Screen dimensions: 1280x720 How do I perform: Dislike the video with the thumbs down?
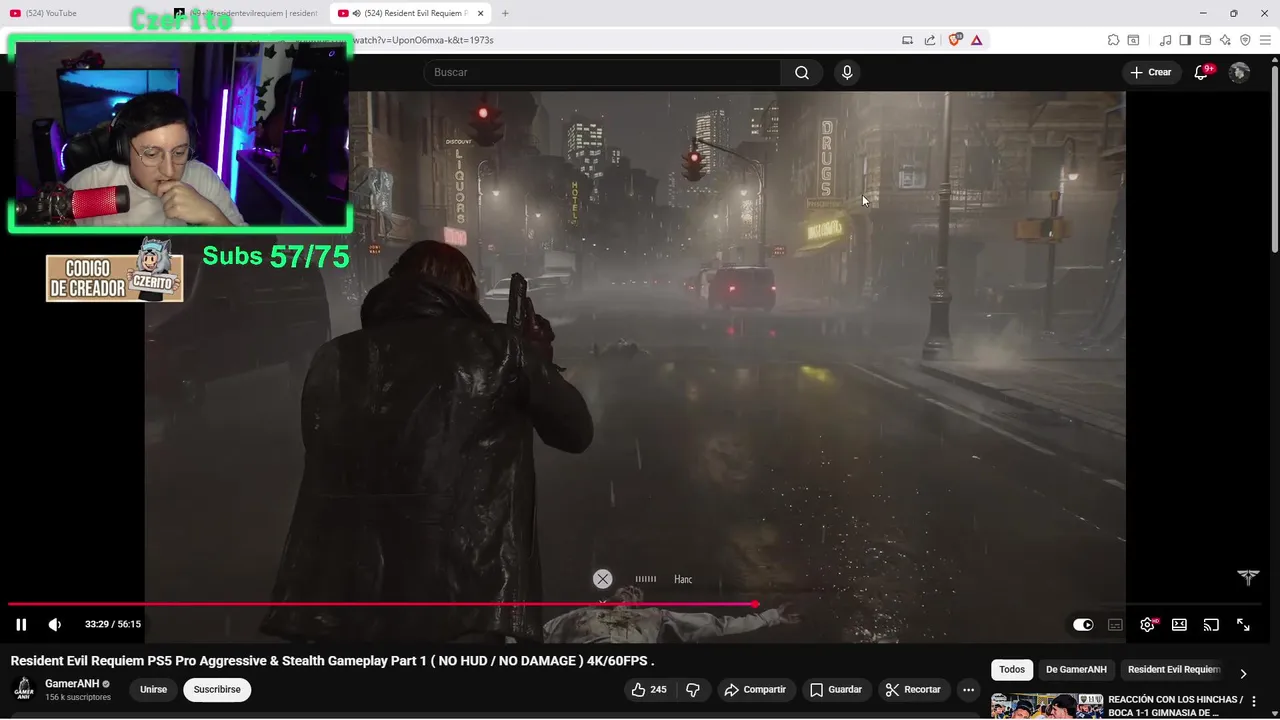tap(693, 689)
